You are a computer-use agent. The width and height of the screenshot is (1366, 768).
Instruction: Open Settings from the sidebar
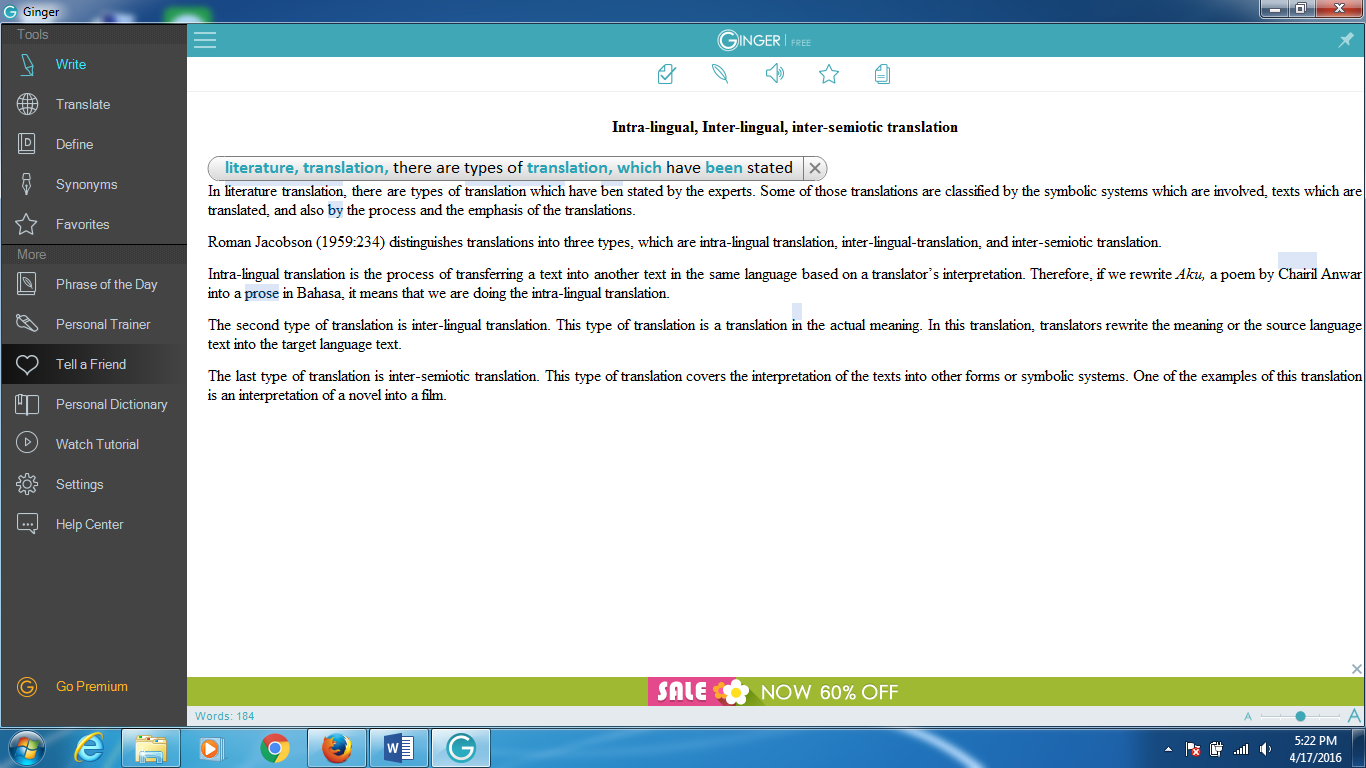point(77,484)
